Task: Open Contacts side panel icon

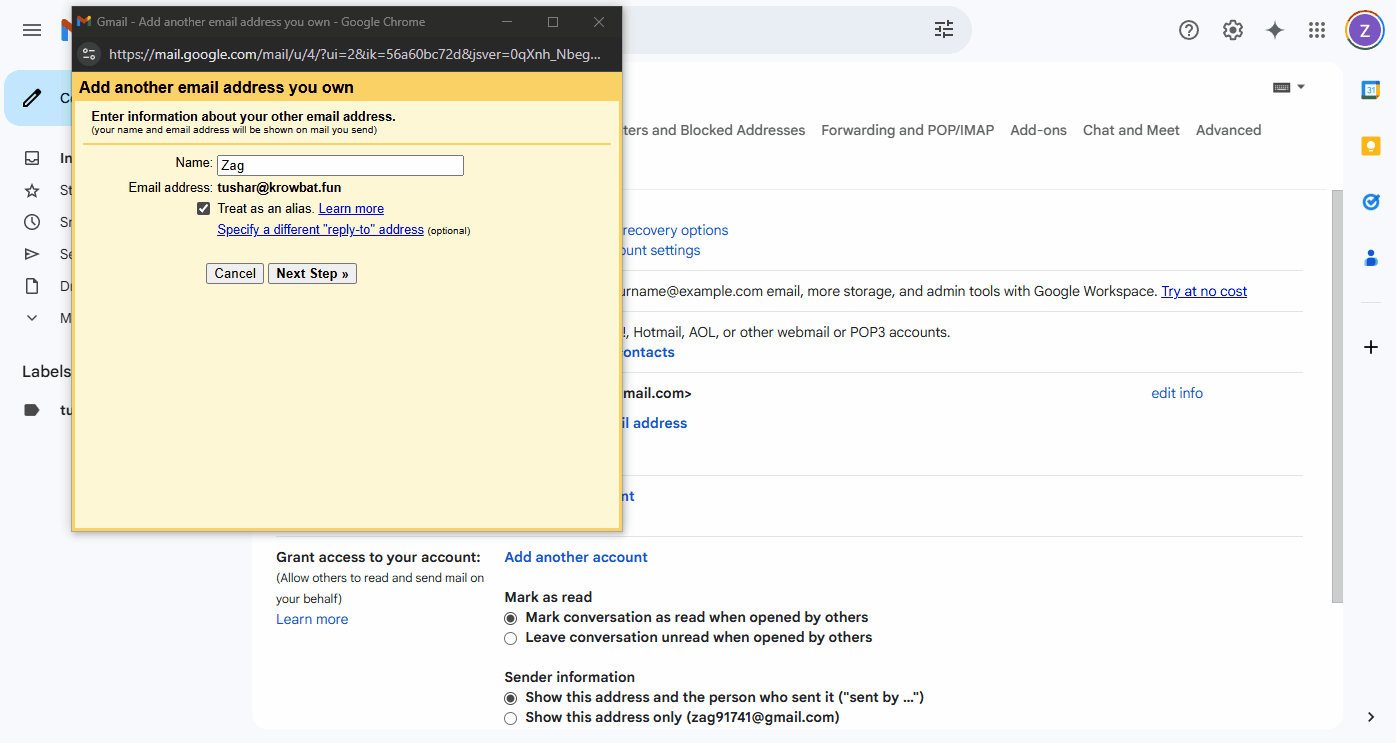Action: click(1371, 258)
